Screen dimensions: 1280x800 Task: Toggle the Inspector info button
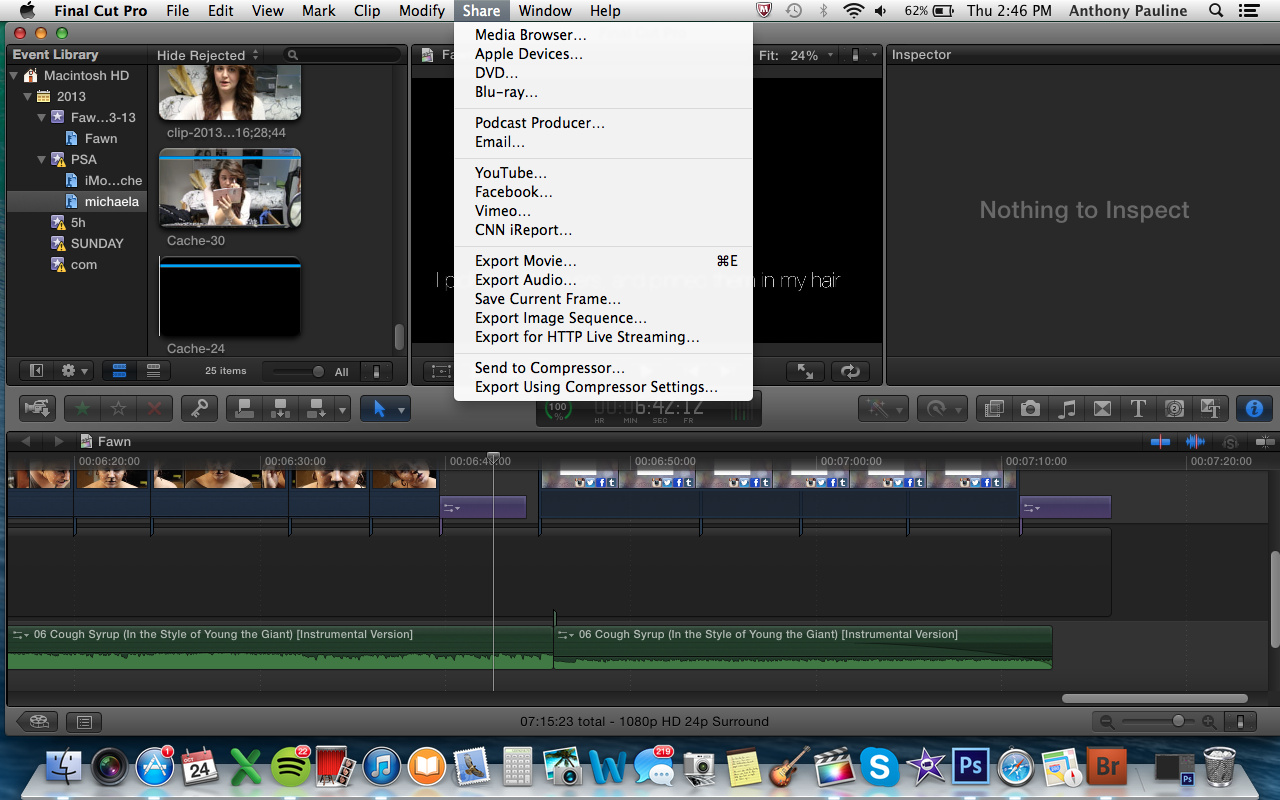(x=1254, y=408)
